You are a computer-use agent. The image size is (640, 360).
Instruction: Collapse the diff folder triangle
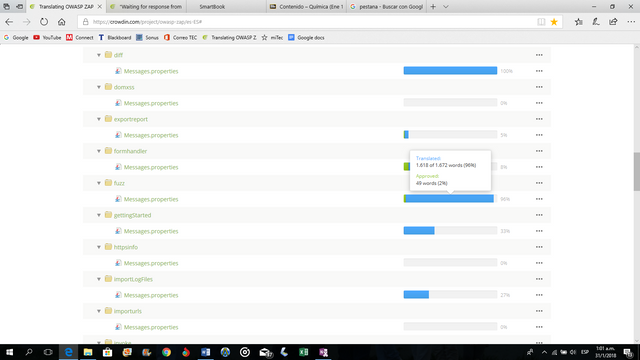(x=99, y=55)
